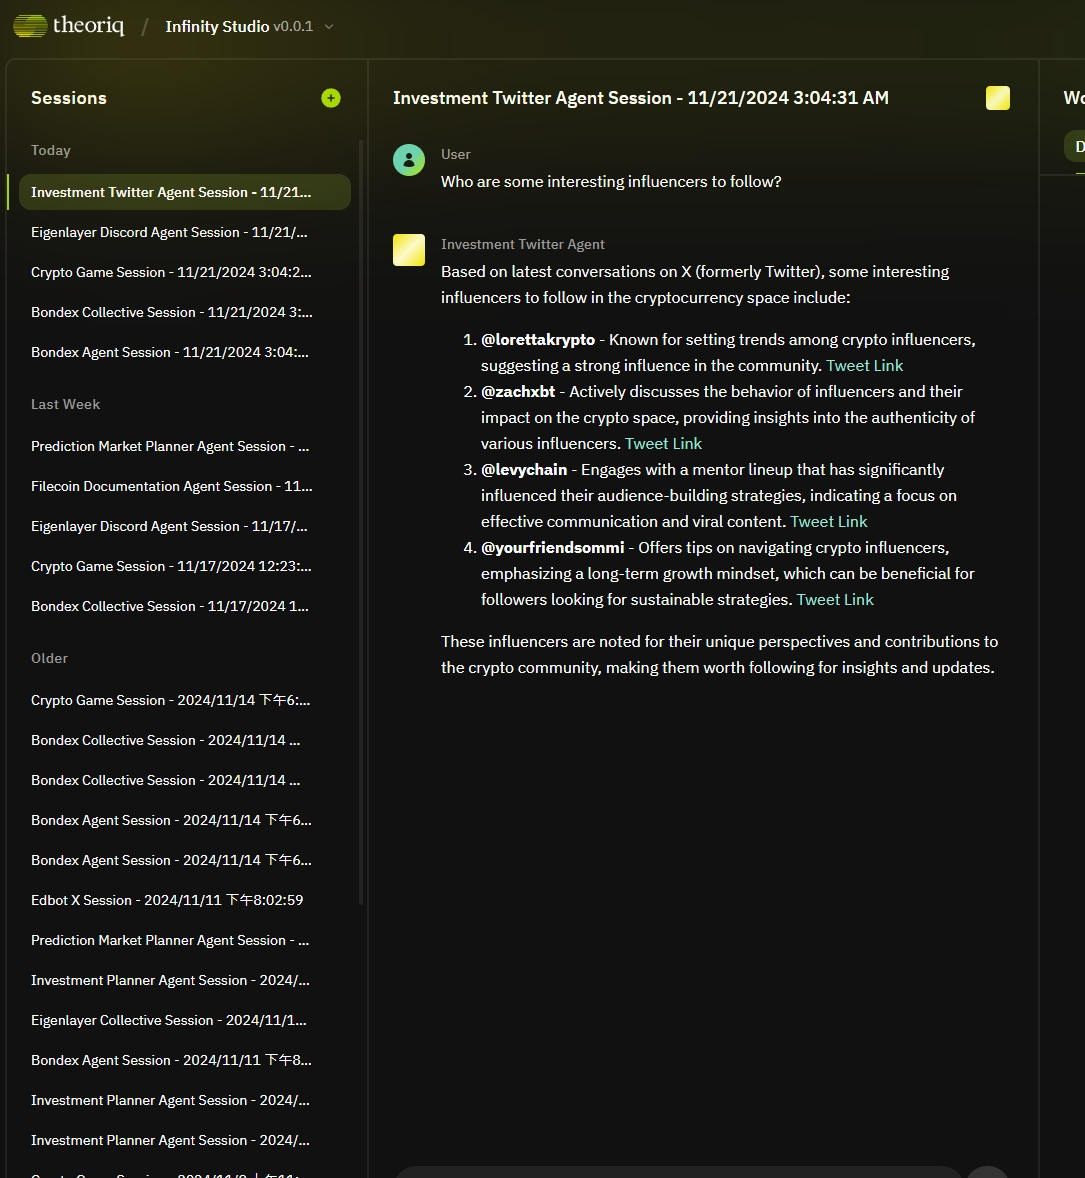The image size is (1085, 1178).
Task: Open Tweet Link for @zachxbt
Action: [663, 444]
